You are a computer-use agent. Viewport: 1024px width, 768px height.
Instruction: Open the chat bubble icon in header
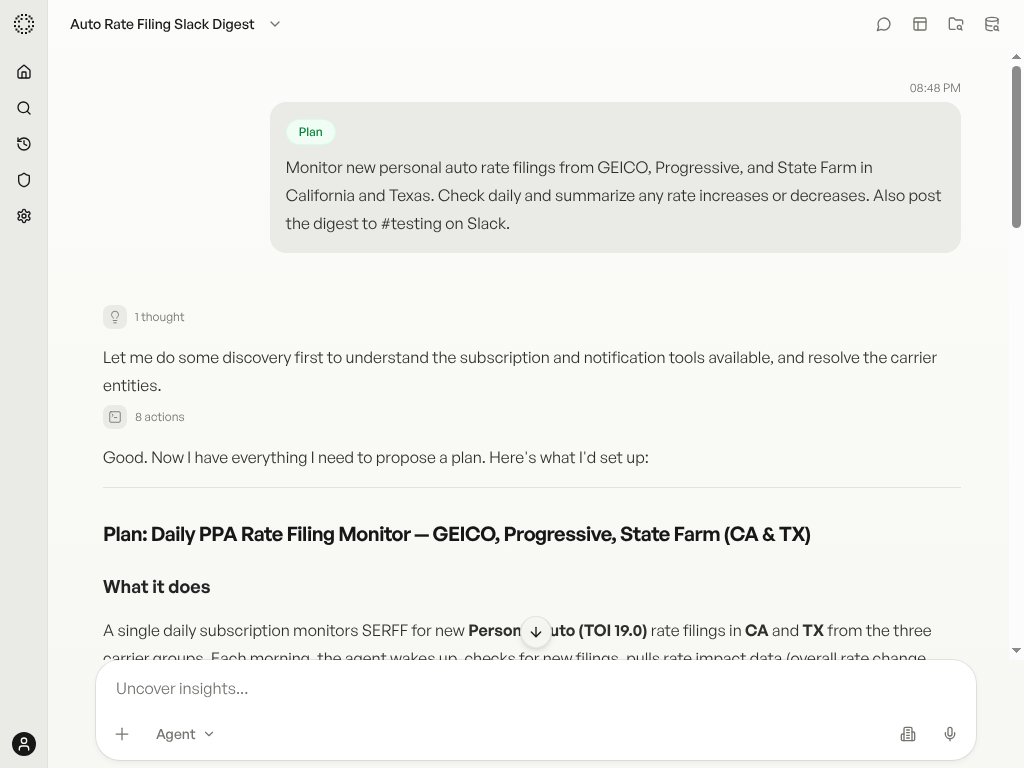883,24
